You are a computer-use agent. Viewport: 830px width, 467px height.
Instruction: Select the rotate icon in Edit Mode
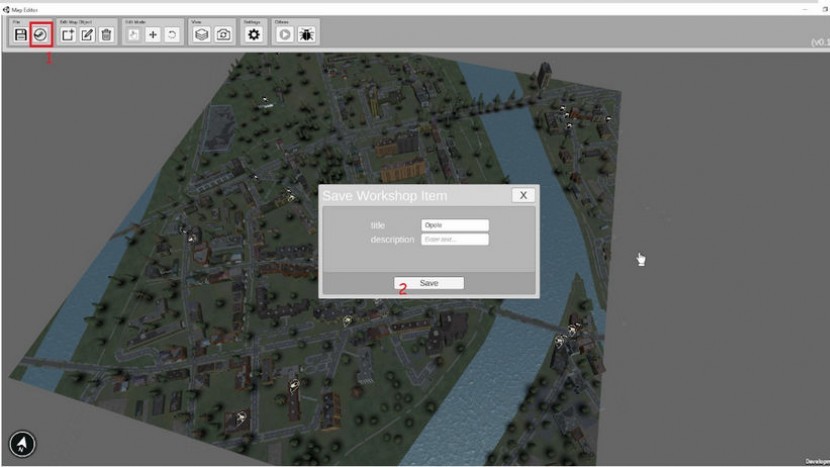172,34
